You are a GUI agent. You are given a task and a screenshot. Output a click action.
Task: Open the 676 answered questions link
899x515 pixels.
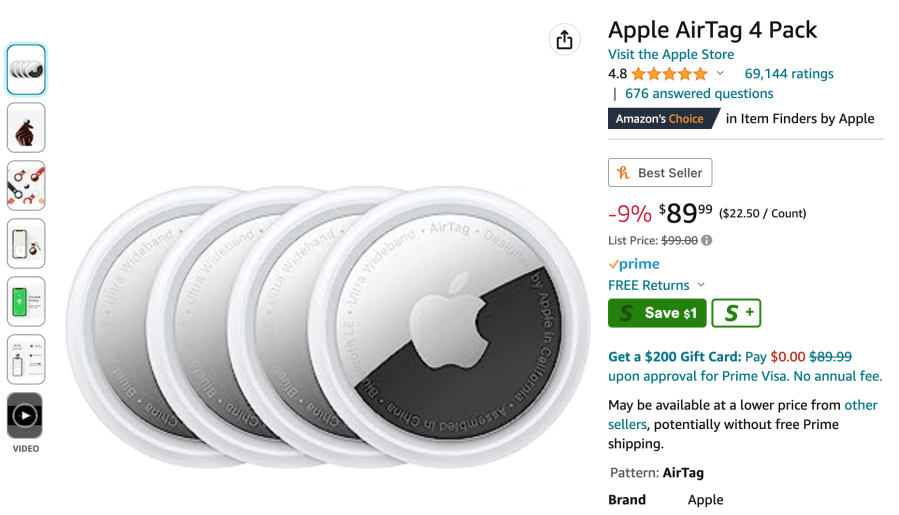tap(699, 94)
